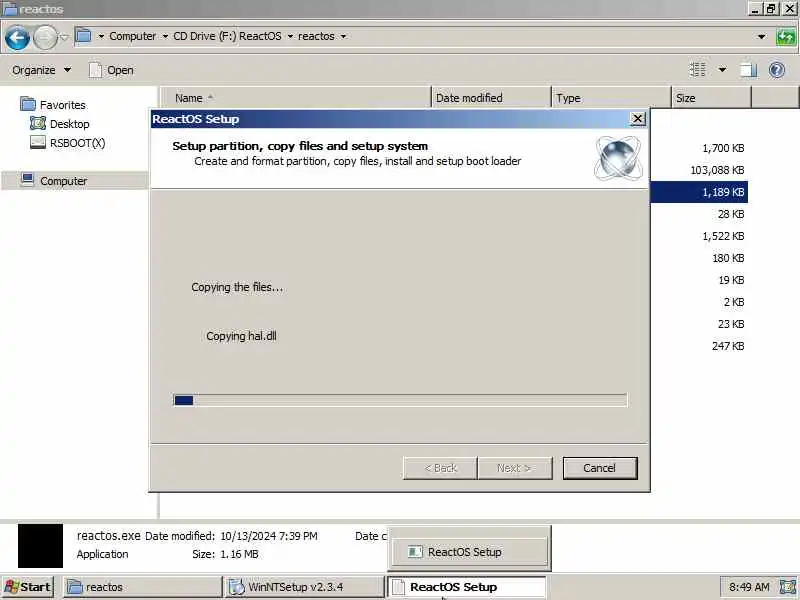Click the highlighted 1,189 KB size cell
The image size is (800, 600).
point(723,192)
